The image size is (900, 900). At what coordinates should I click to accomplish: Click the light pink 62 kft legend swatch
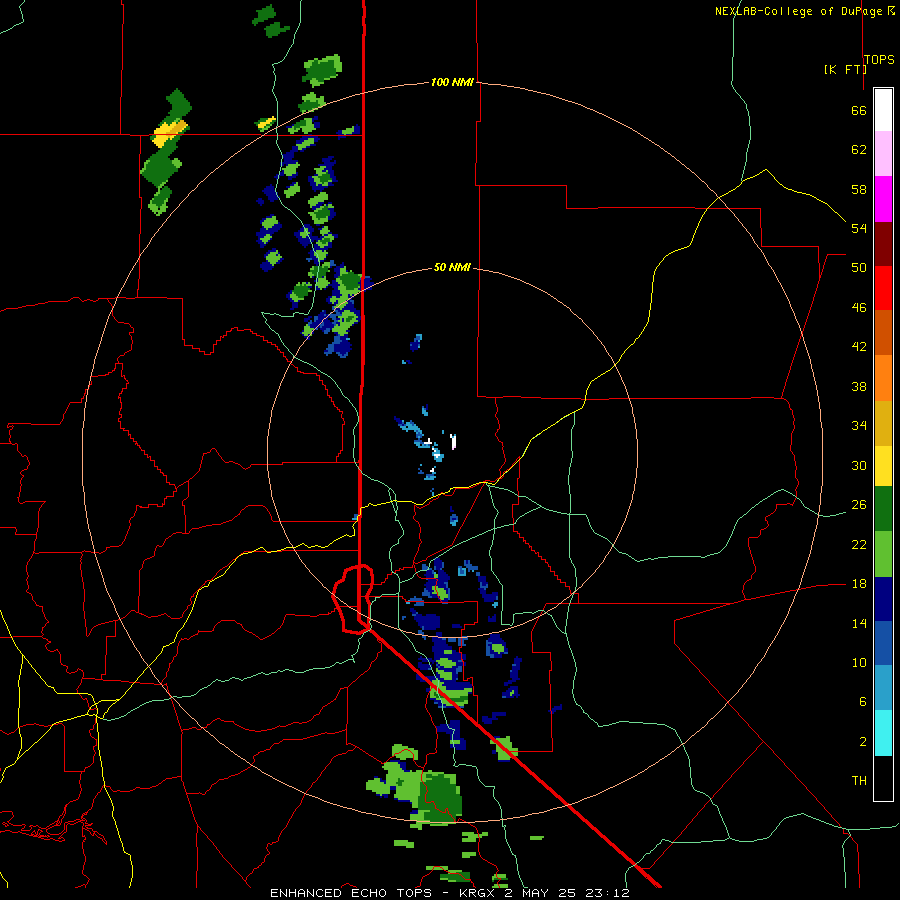[x=883, y=154]
